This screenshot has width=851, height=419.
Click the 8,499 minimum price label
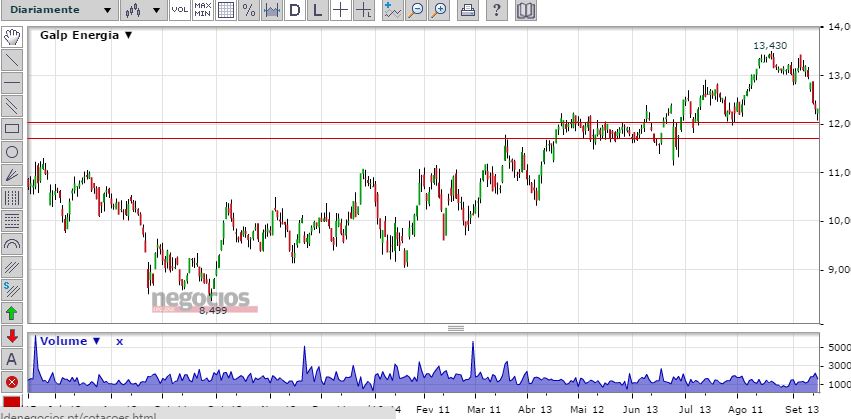pyautogui.click(x=213, y=310)
